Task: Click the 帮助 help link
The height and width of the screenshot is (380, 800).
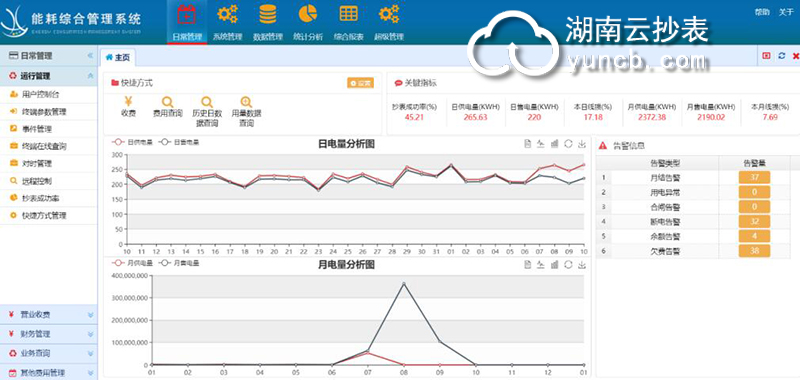Action: [762, 12]
